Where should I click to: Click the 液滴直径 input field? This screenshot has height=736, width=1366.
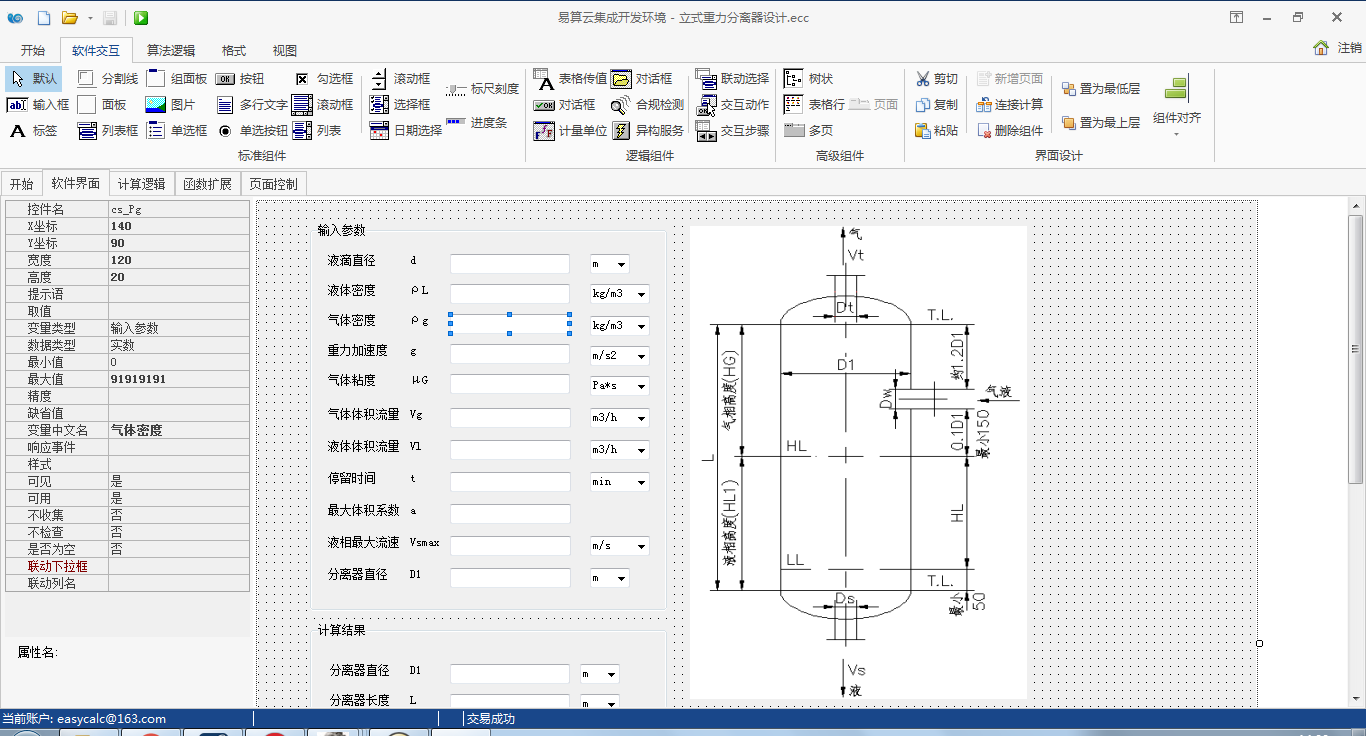(x=509, y=264)
